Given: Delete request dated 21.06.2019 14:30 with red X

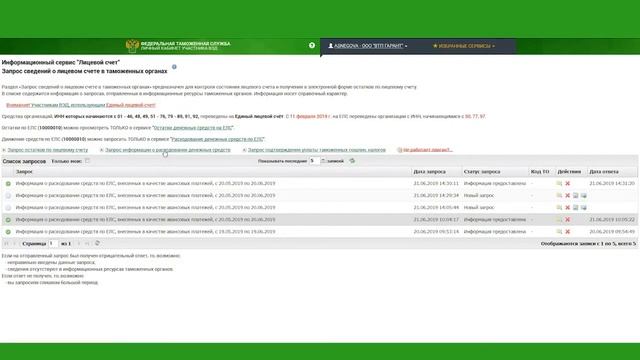Looking at the screenshot, I should [567, 184].
